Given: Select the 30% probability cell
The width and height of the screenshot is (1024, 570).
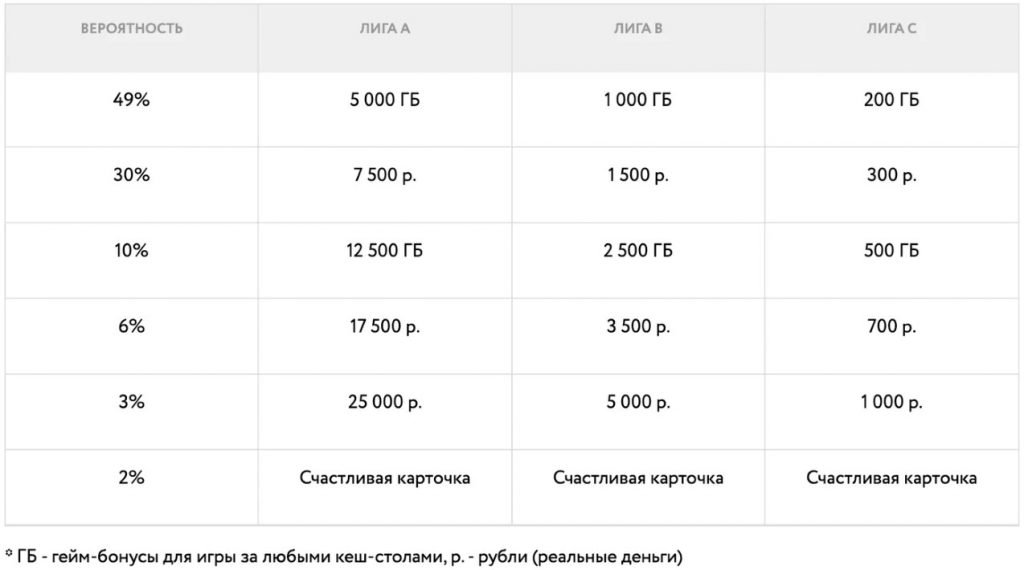Looking at the screenshot, I should tap(131, 175).
